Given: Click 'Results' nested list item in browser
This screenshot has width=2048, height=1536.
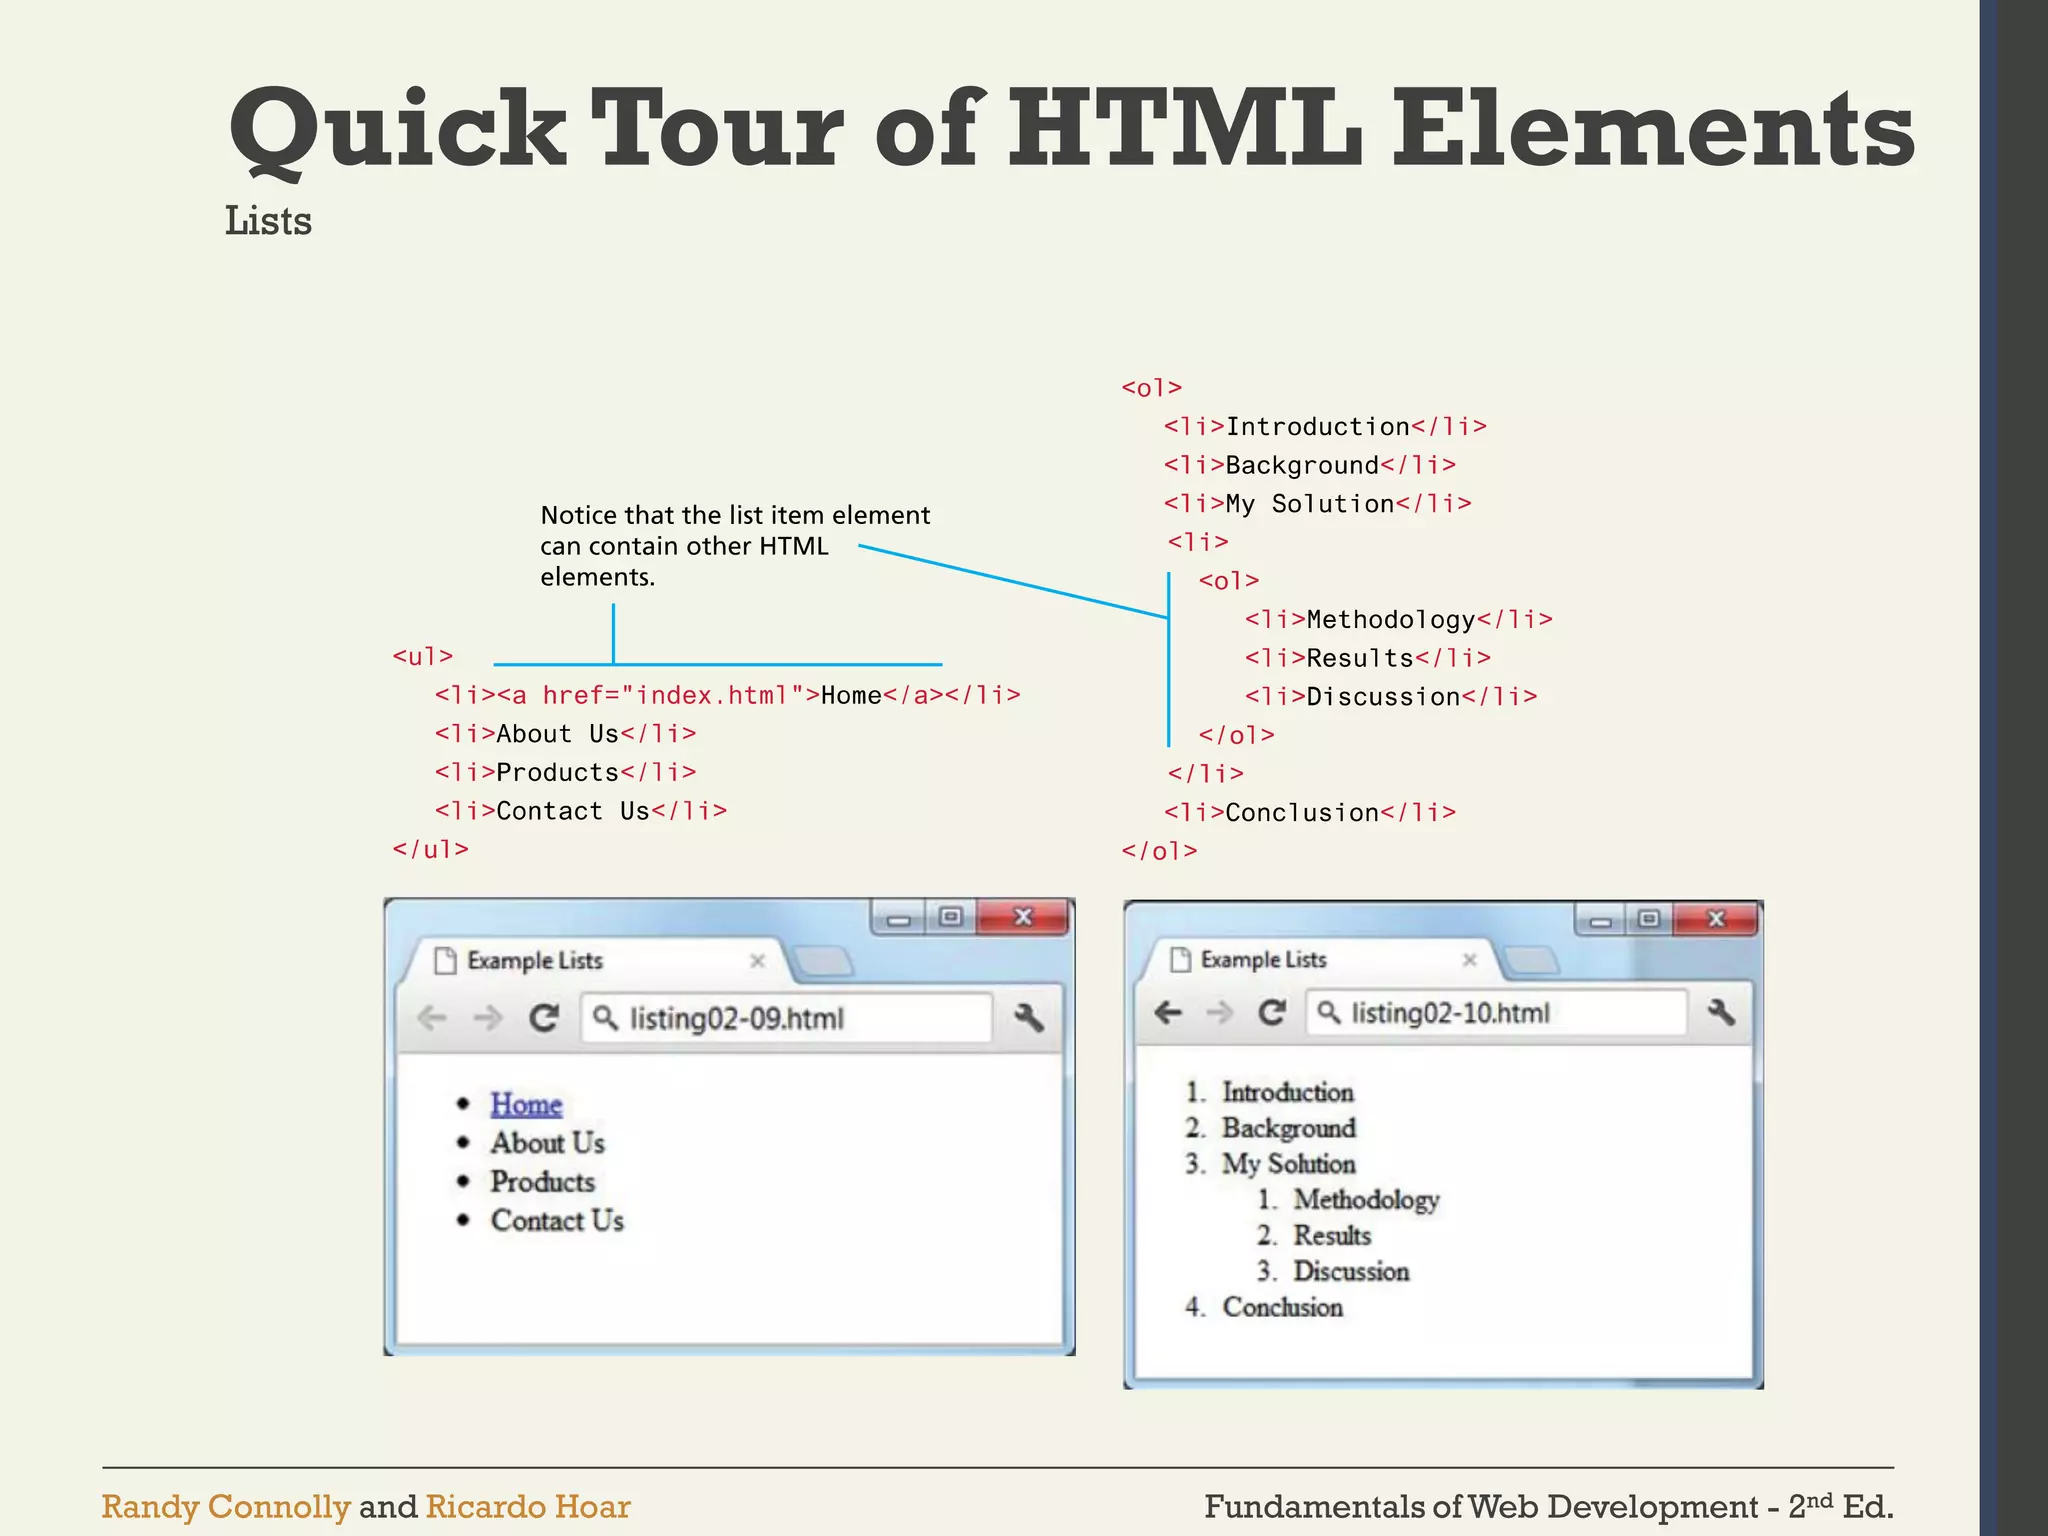Looking at the screenshot, I should 1332,1236.
